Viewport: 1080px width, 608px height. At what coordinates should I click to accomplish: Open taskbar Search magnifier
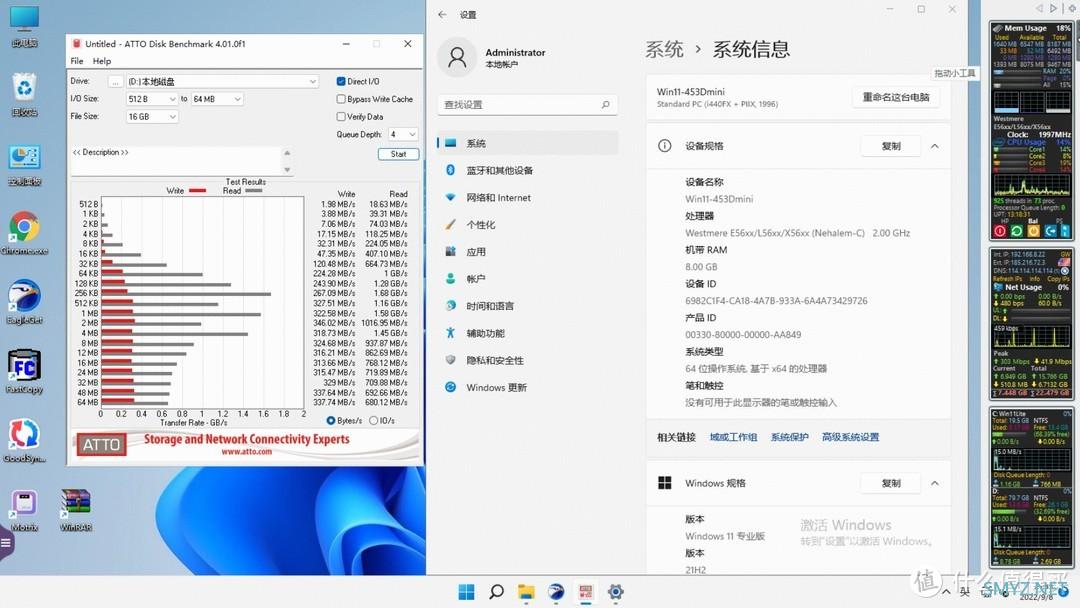pos(496,592)
